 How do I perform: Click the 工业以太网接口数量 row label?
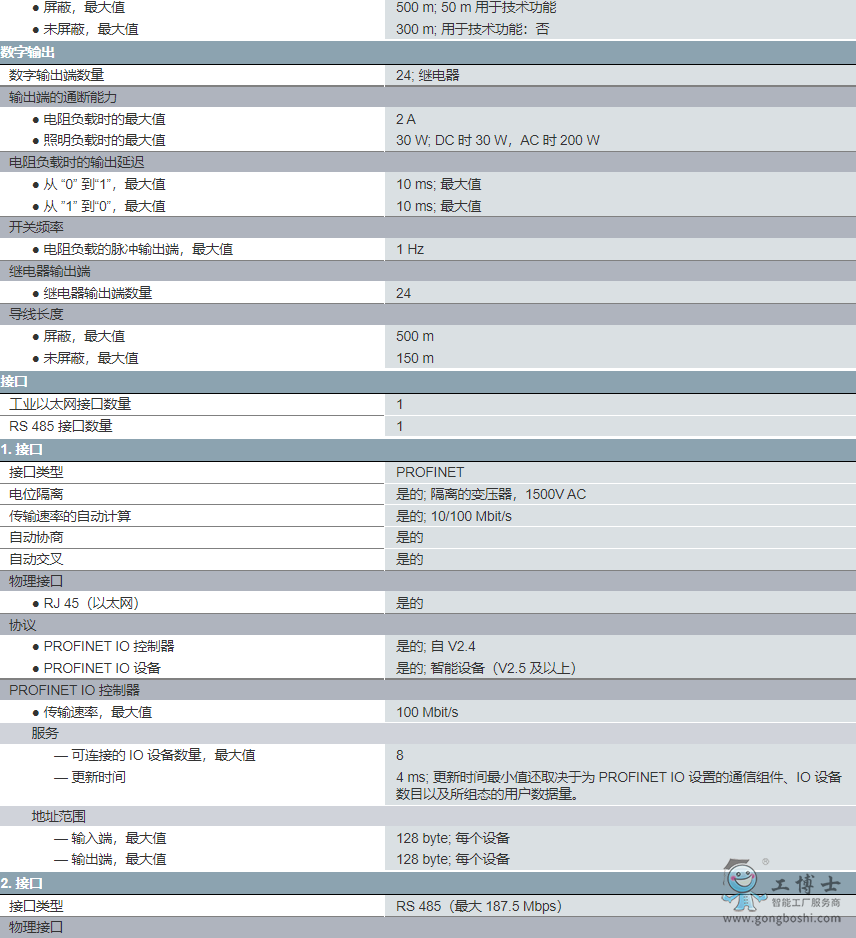(70, 404)
